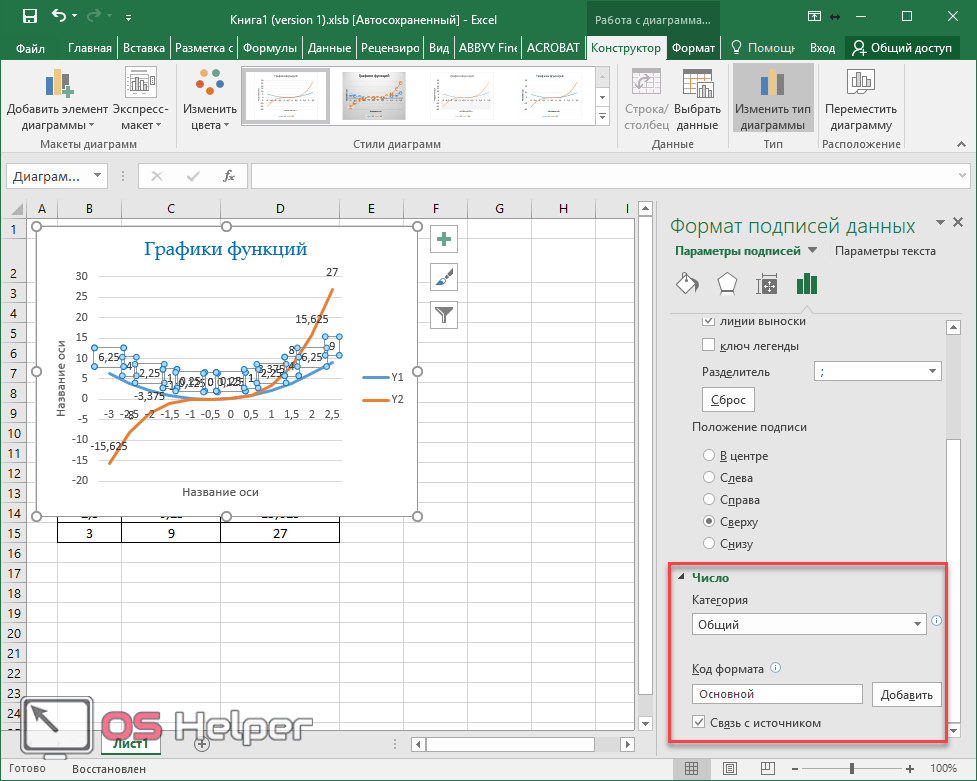Select the Fill & Line paint bucket icon
977x781 pixels.
pos(687,285)
